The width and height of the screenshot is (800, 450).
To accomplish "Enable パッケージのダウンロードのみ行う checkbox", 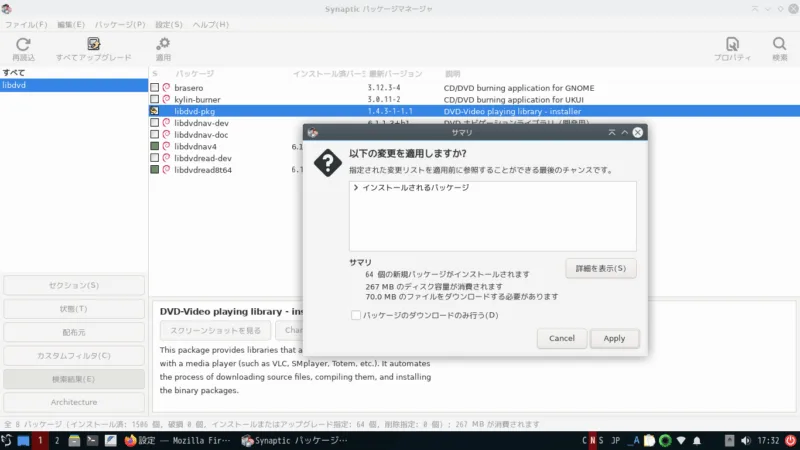I will [x=356, y=315].
